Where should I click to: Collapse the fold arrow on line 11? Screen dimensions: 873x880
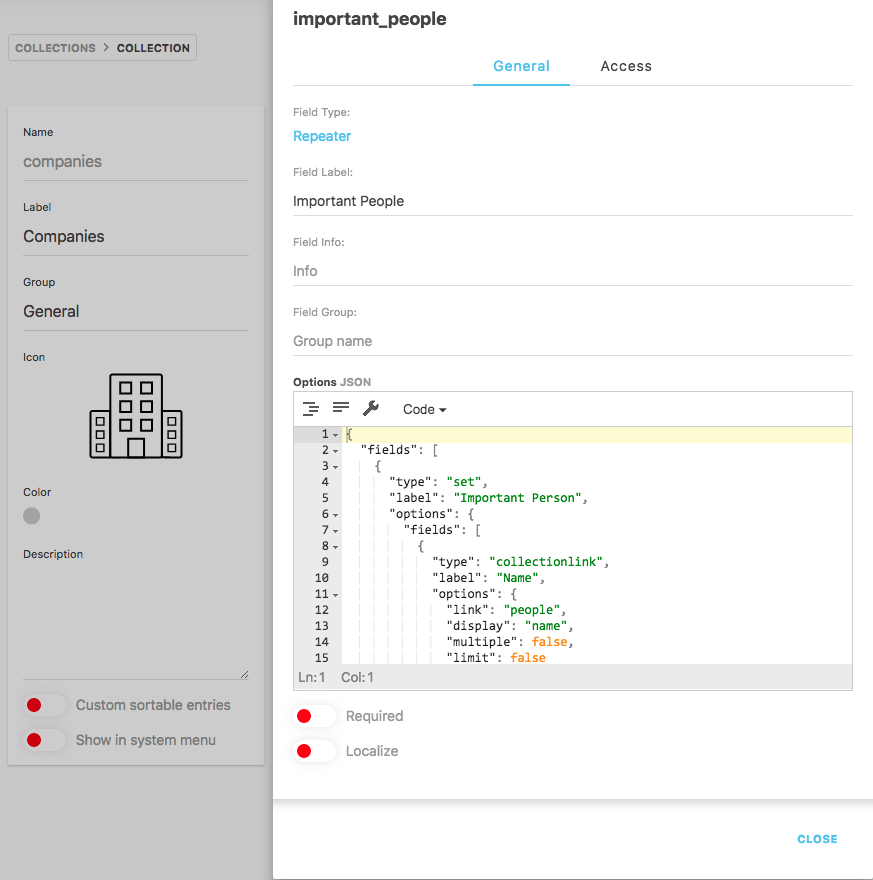click(336, 595)
